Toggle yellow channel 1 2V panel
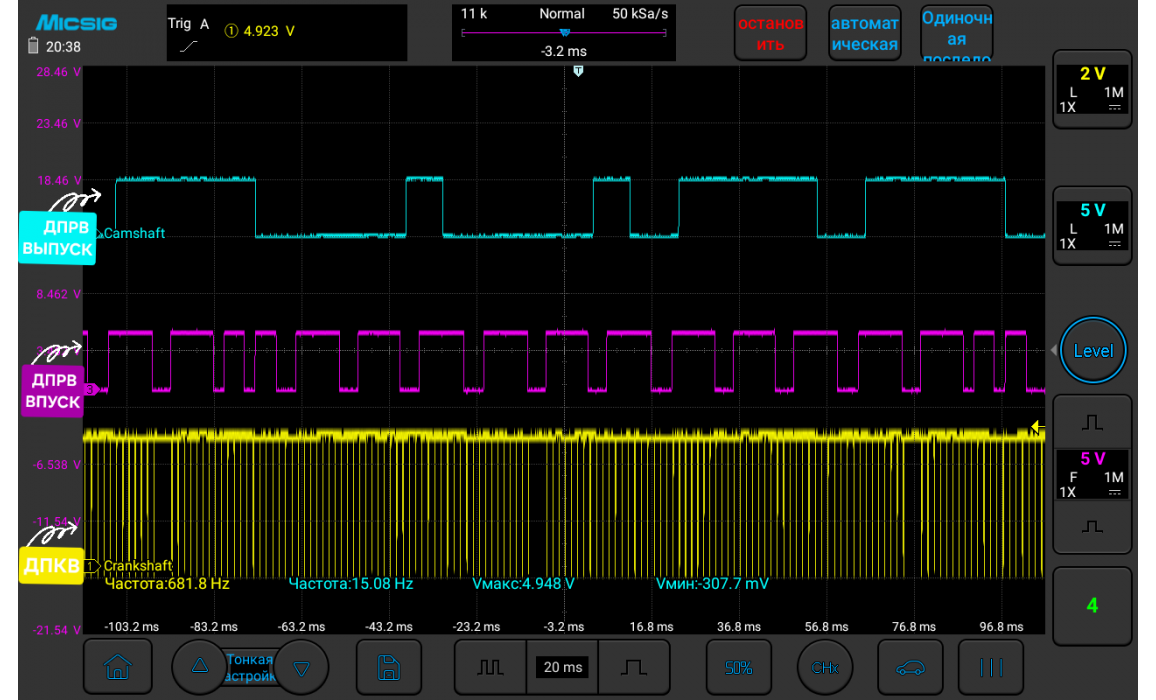 click(x=1091, y=90)
